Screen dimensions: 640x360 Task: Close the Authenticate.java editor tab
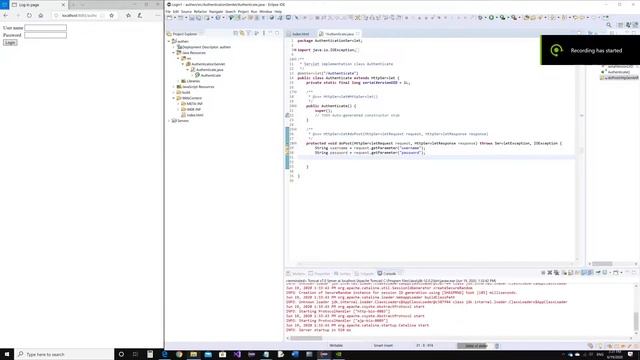(x=358, y=34)
